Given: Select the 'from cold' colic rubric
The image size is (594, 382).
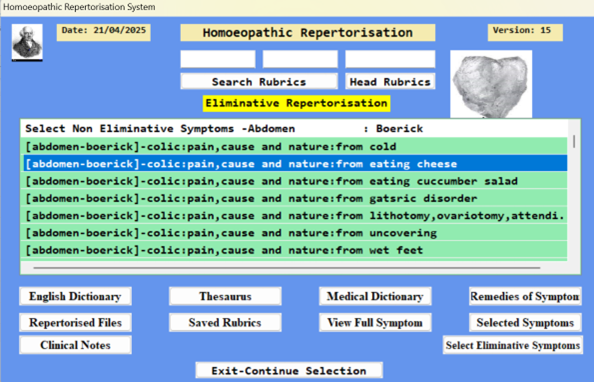Looking at the screenshot, I should click(295, 147).
